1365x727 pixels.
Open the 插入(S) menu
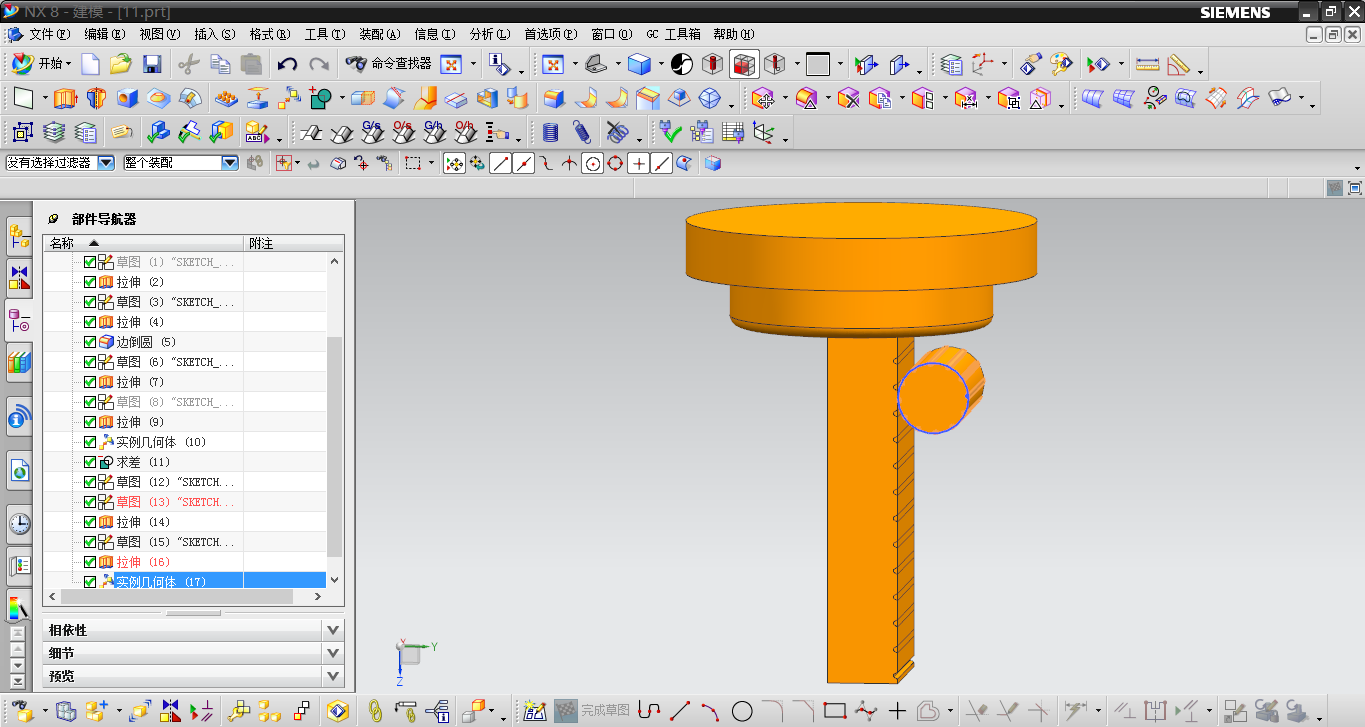[x=214, y=34]
